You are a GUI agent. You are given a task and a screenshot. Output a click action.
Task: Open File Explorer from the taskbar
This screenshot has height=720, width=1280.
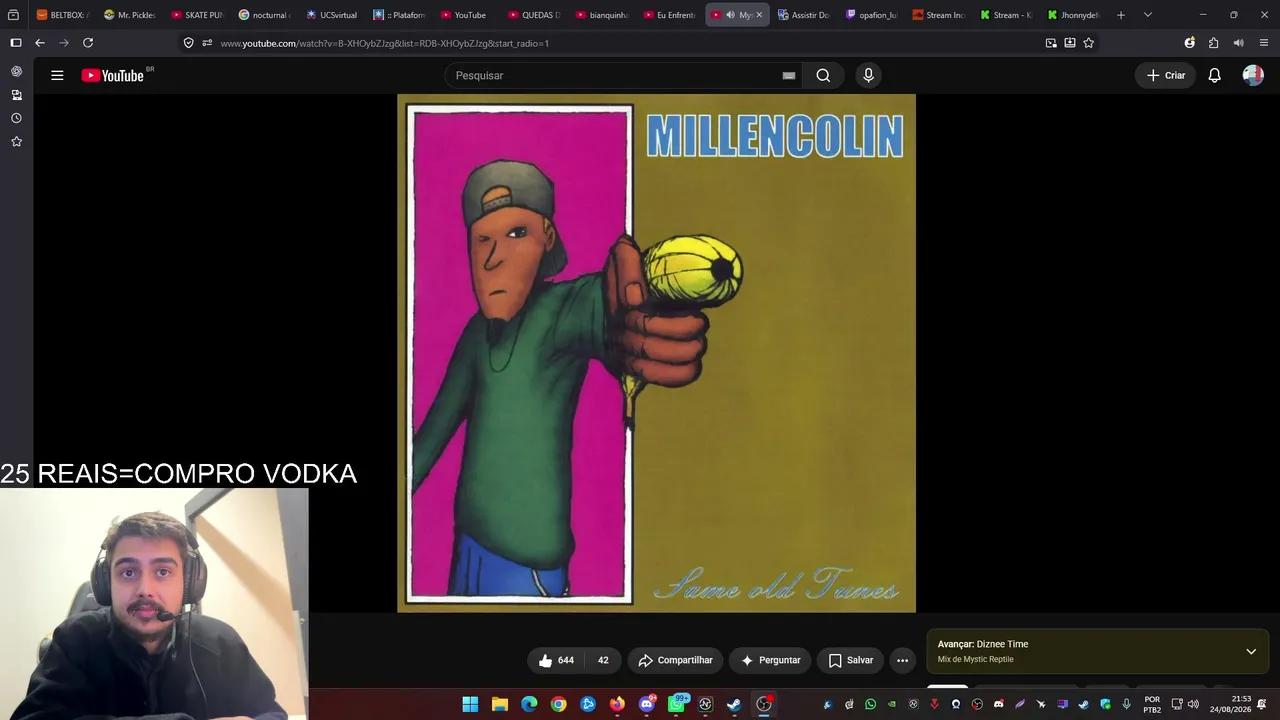point(500,704)
